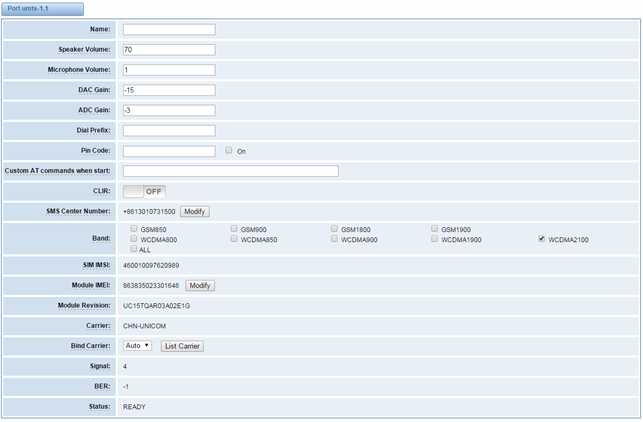The height and width of the screenshot is (422, 643).
Task: Check the GSM850 band checkbox
Action: pos(134,229)
